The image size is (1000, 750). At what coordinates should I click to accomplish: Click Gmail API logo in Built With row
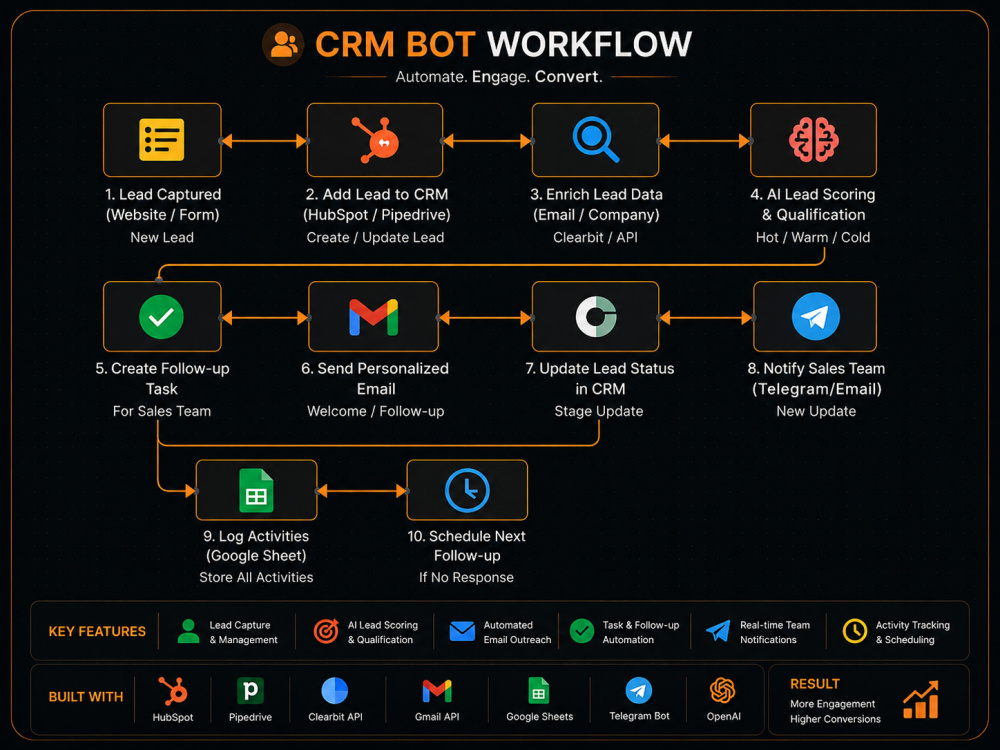point(437,691)
